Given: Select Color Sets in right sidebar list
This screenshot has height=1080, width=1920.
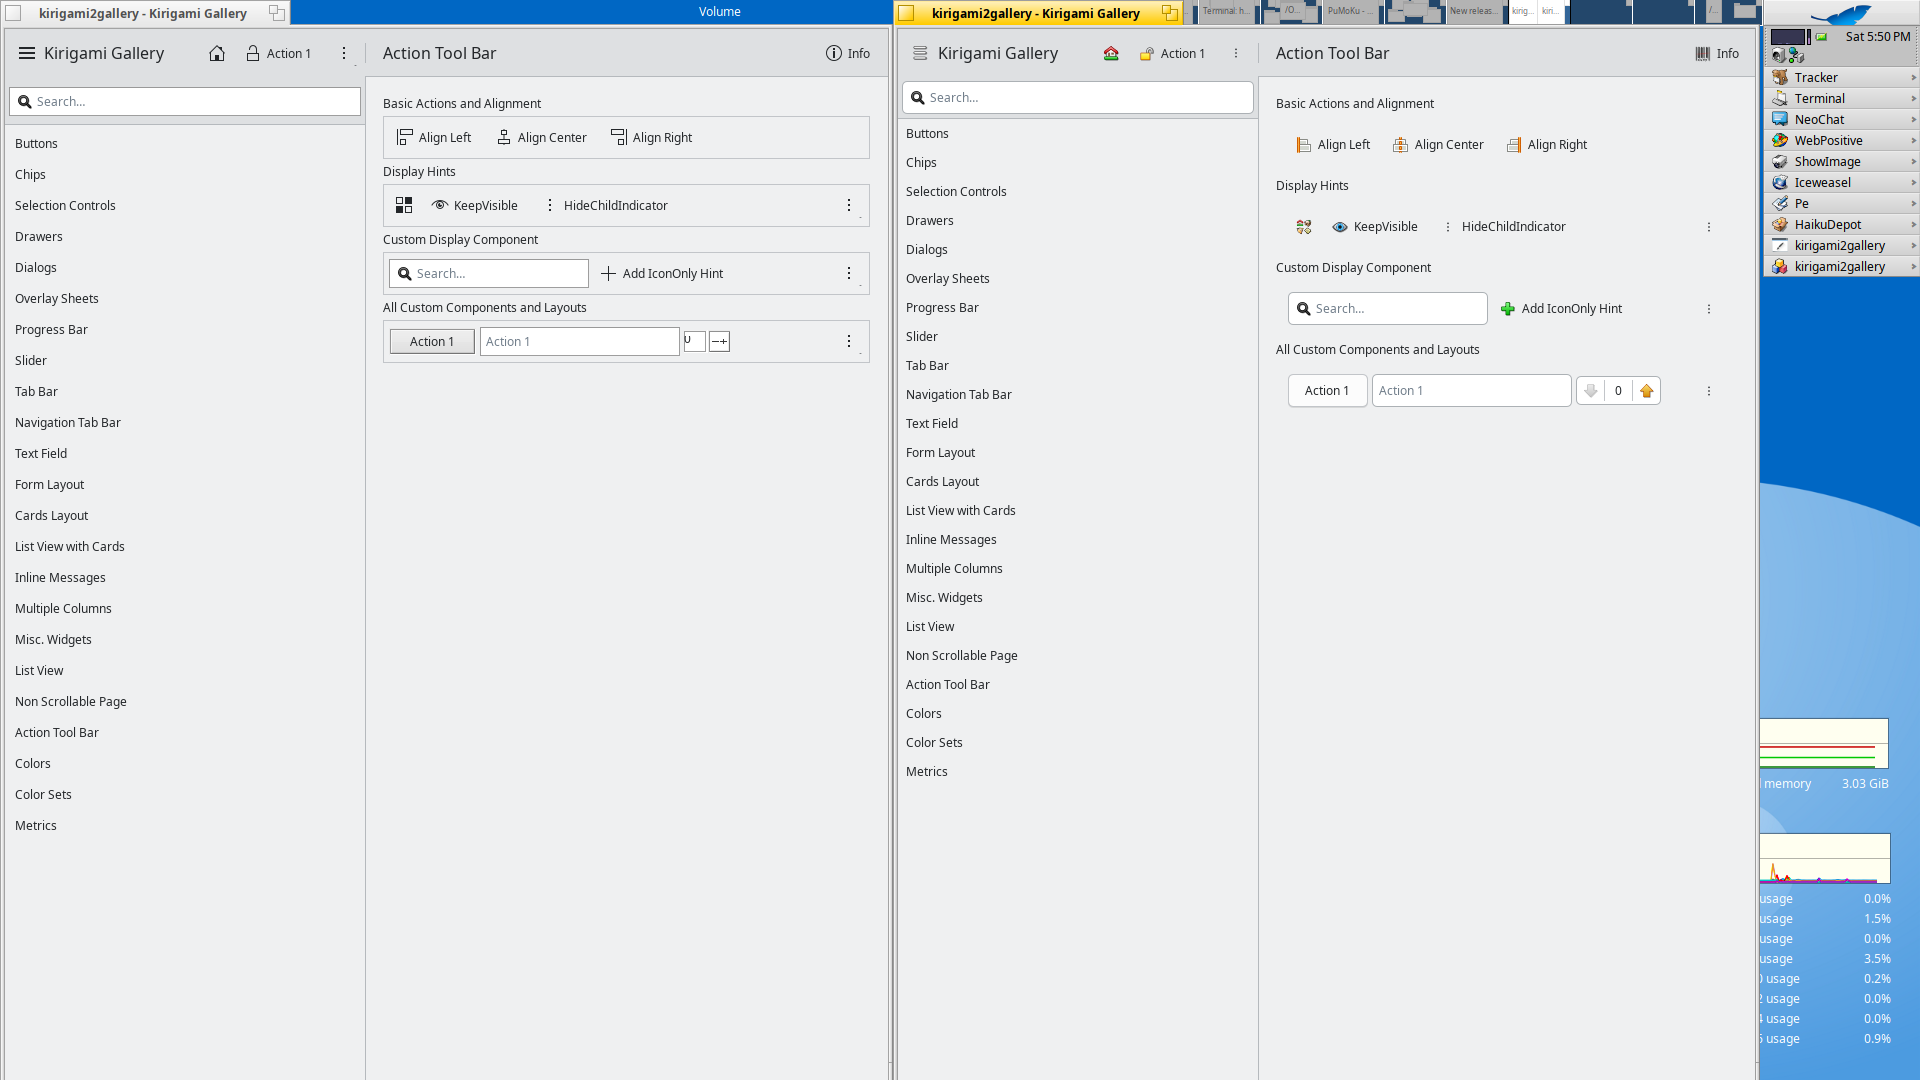Looking at the screenshot, I should 934,743.
